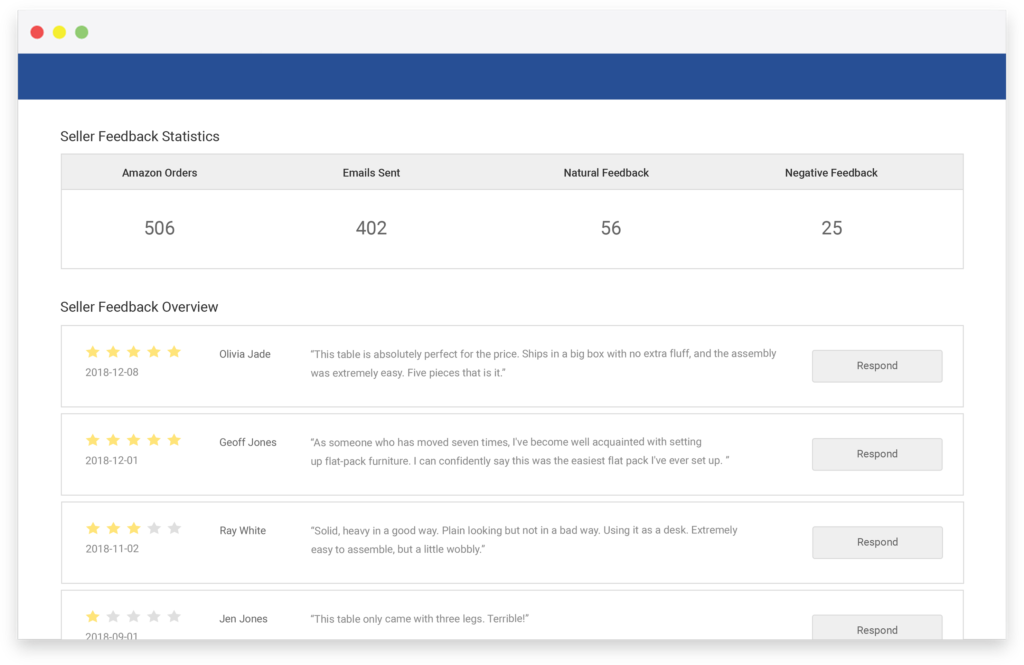
Task: Click Respond for Ray White's review
Action: click(876, 542)
